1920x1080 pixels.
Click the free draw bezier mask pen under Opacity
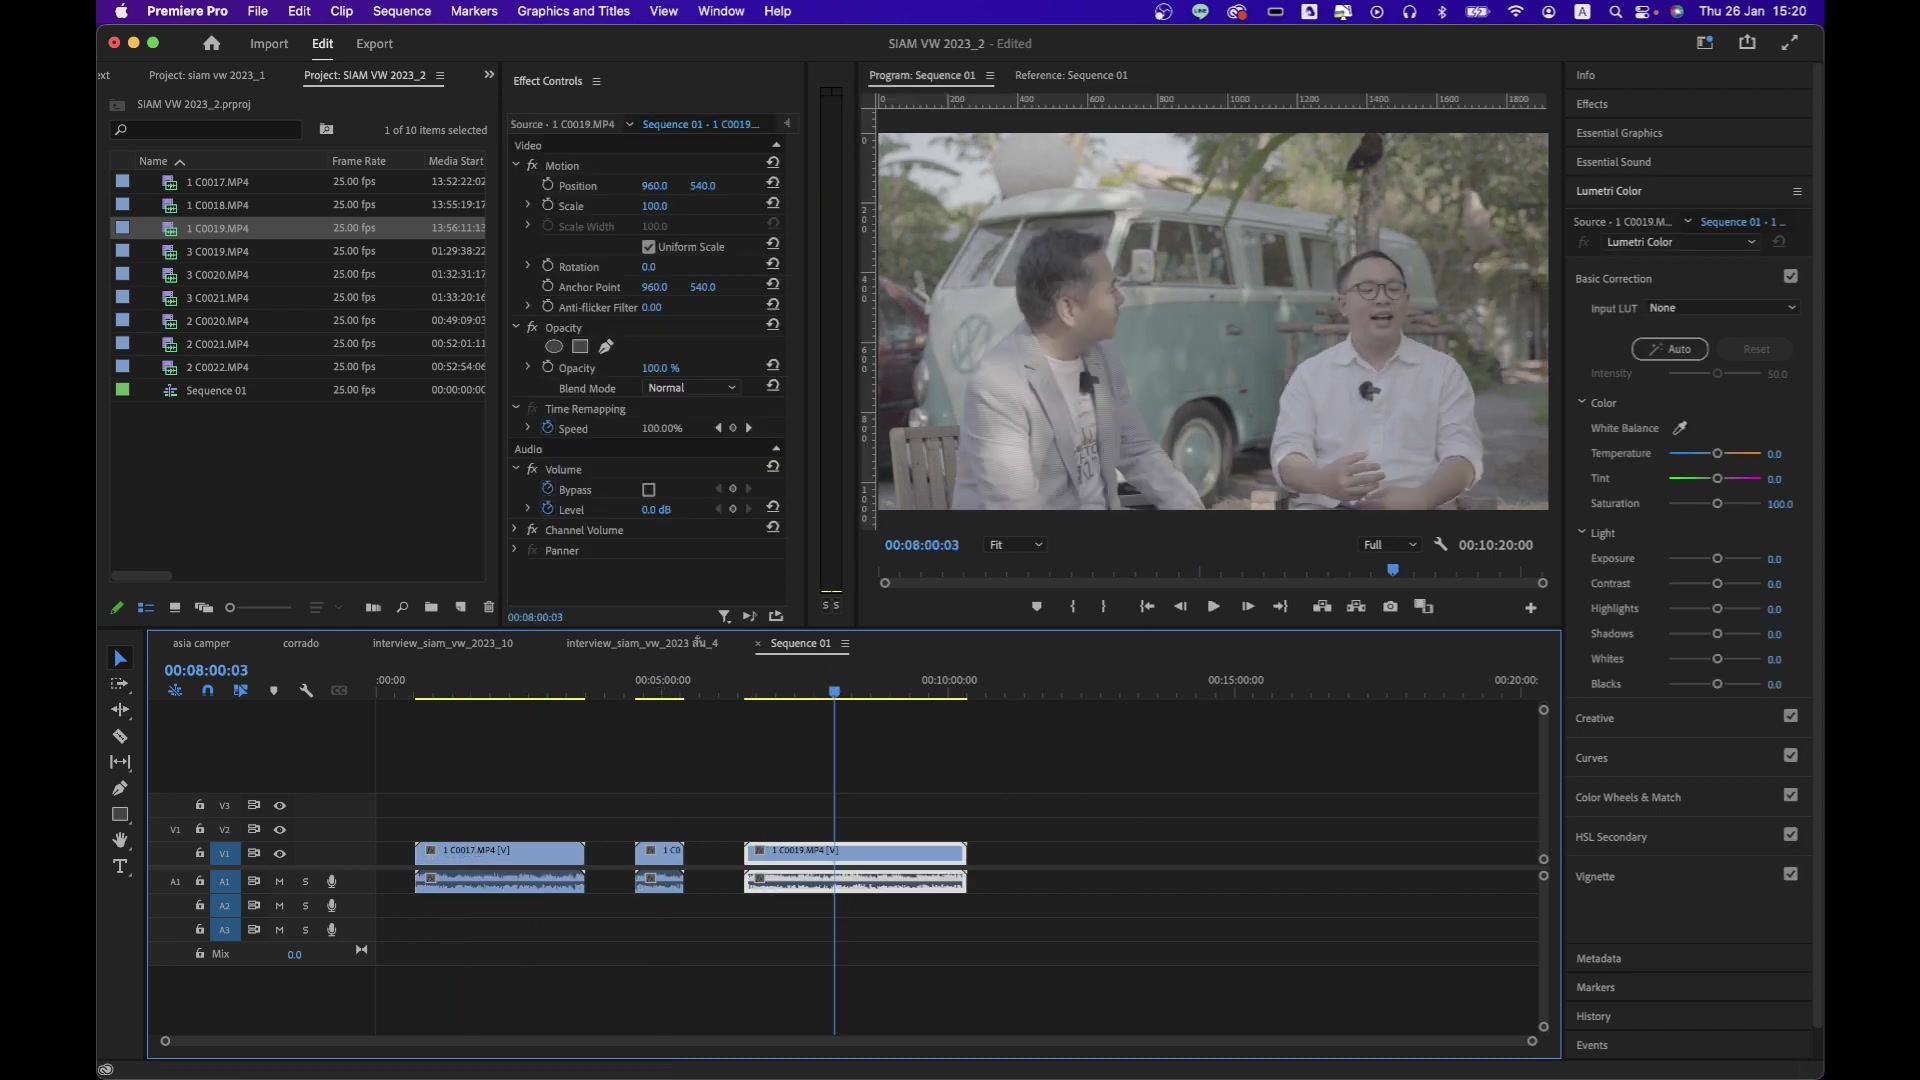(606, 346)
